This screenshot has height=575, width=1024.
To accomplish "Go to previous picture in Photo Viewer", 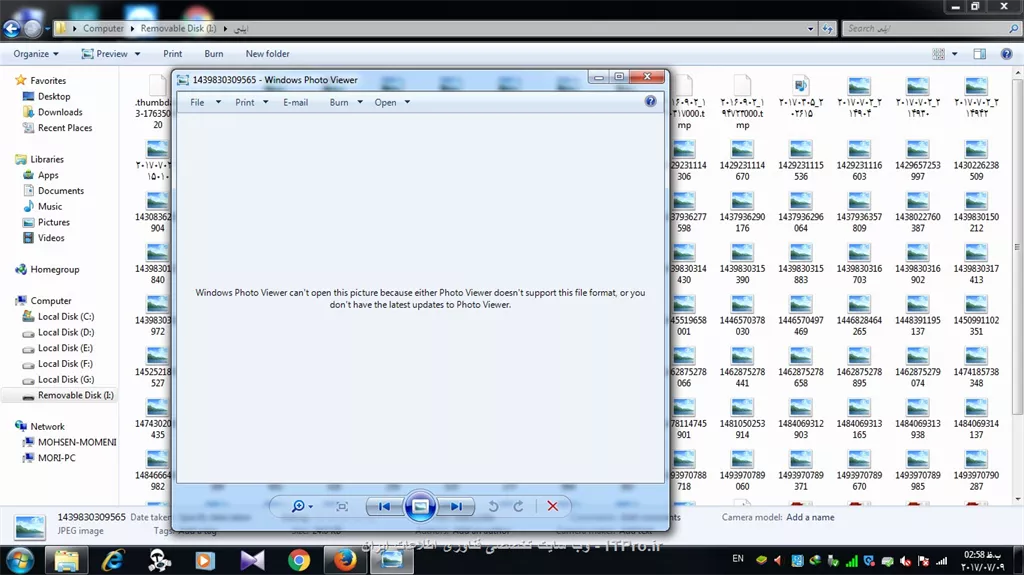I will (x=384, y=506).
